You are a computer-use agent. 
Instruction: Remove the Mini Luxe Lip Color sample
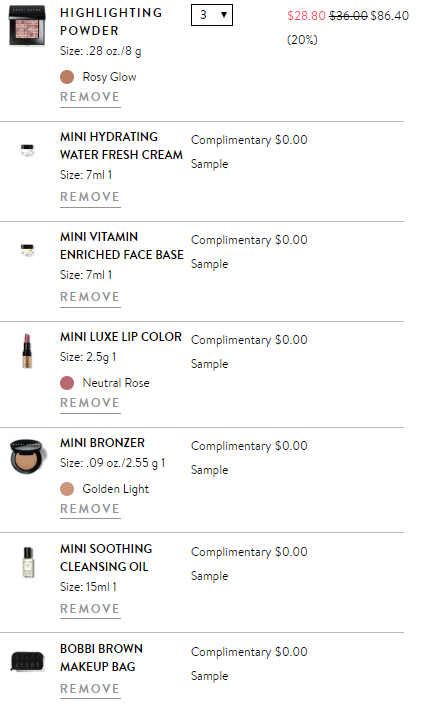click(90, 403)
